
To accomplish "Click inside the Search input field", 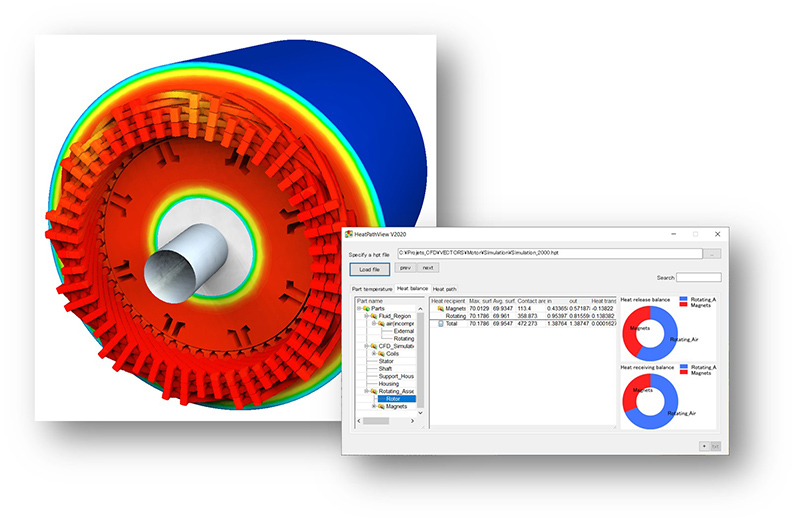I will (698, 277).
